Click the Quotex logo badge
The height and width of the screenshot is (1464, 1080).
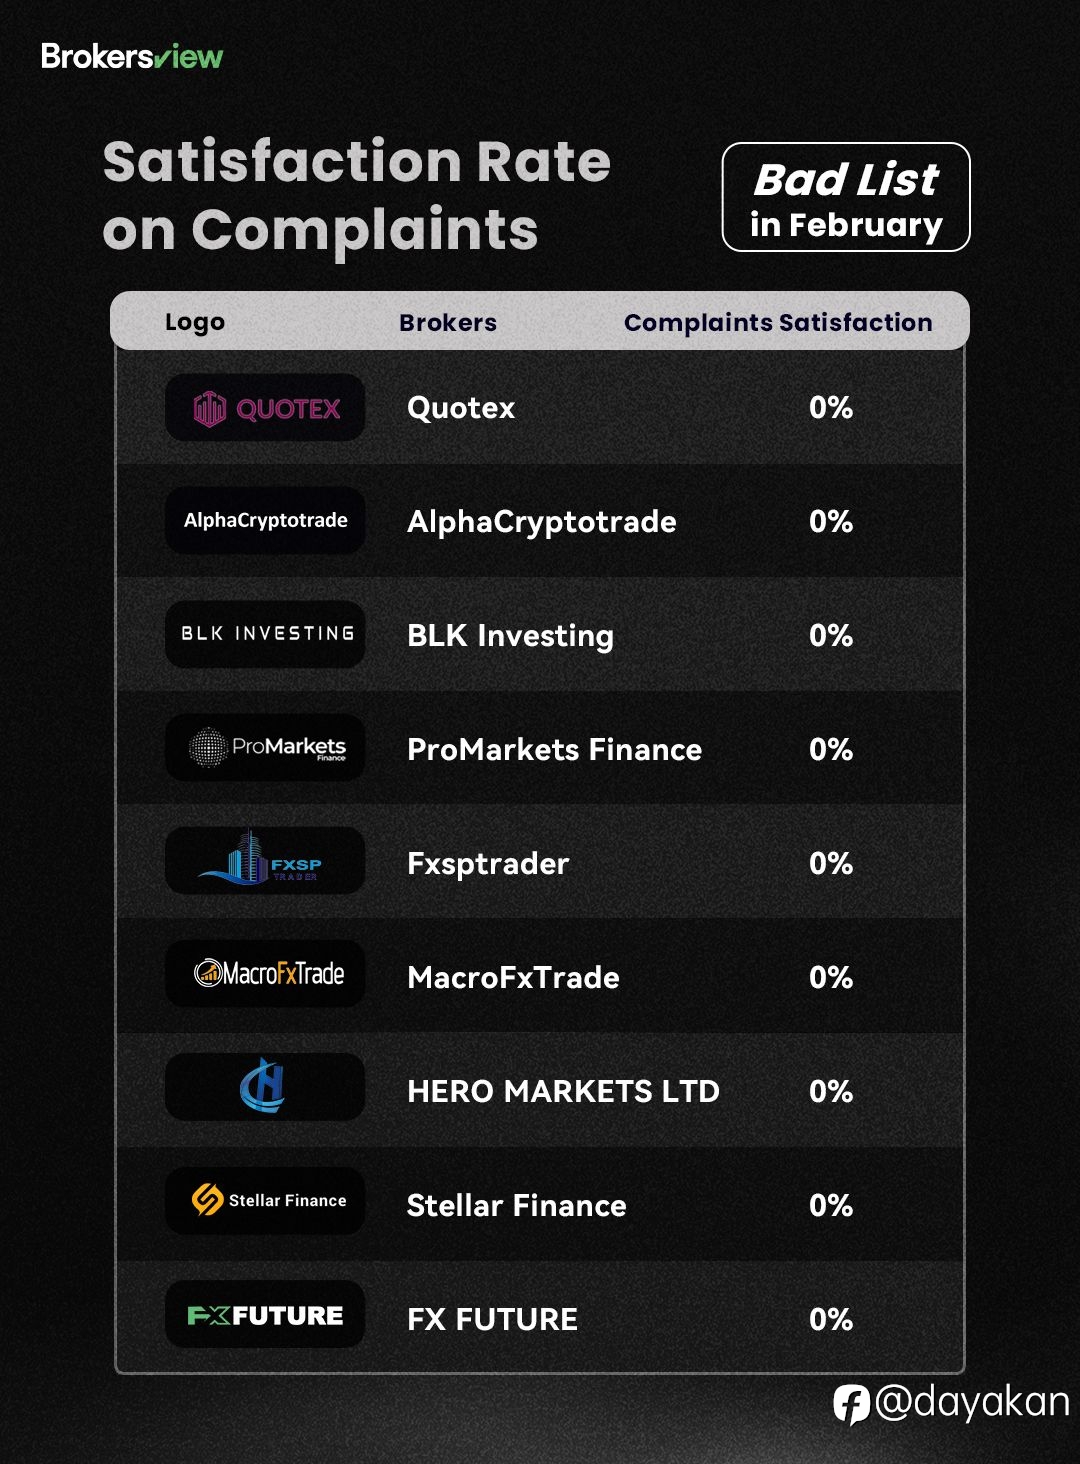tap(265, 407)
